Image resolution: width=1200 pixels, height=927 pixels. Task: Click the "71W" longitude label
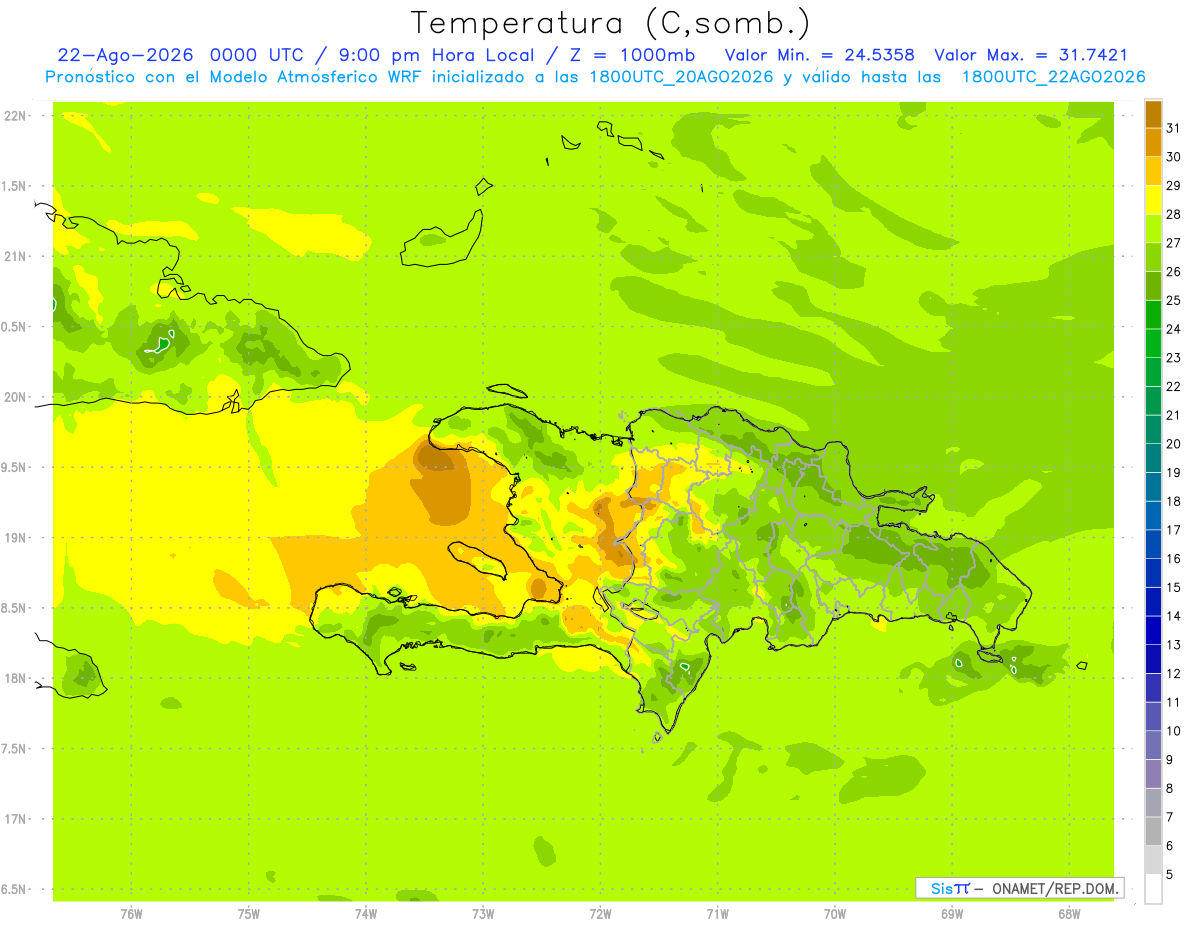[717, 914]
